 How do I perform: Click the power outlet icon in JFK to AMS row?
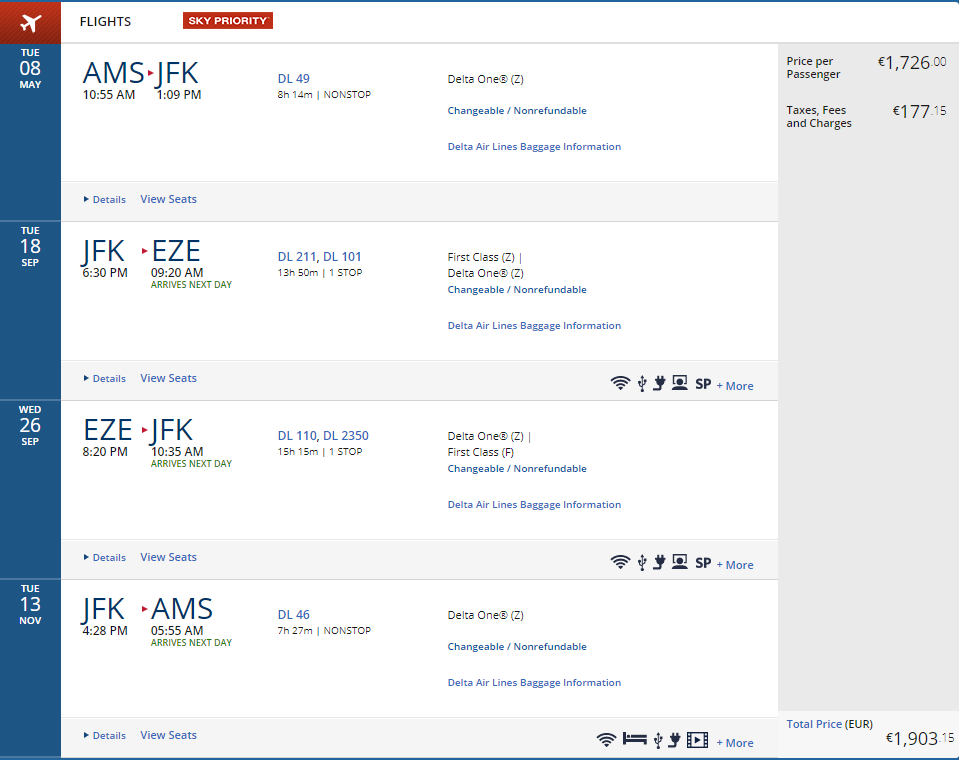tap(675, 740)
